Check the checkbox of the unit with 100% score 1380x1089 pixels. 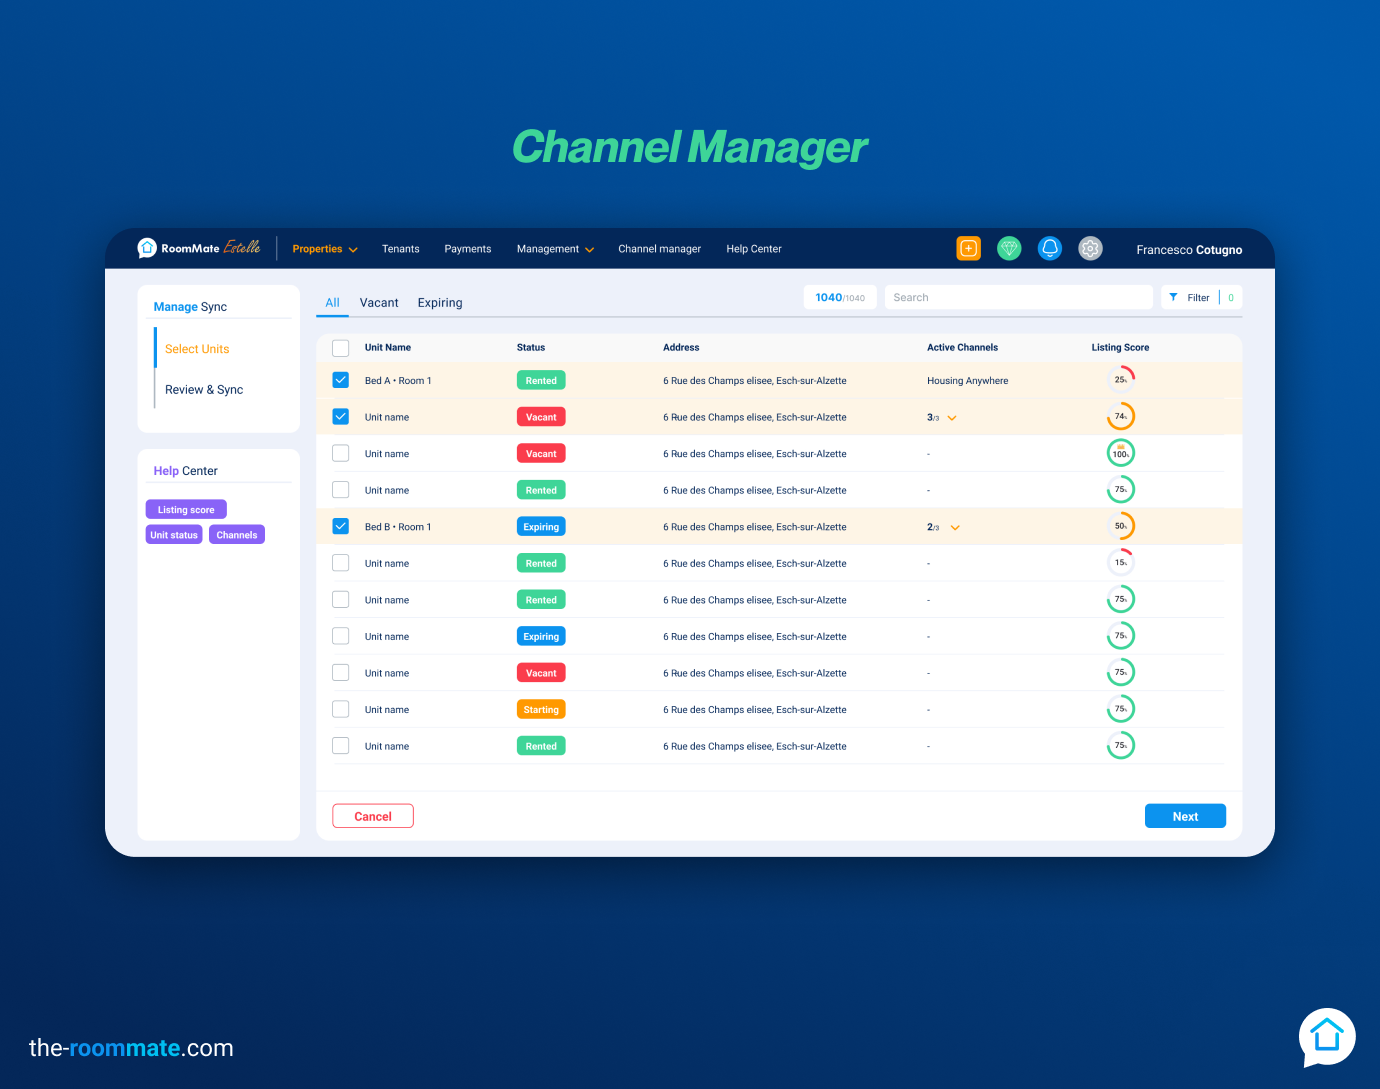pos(341,453)
